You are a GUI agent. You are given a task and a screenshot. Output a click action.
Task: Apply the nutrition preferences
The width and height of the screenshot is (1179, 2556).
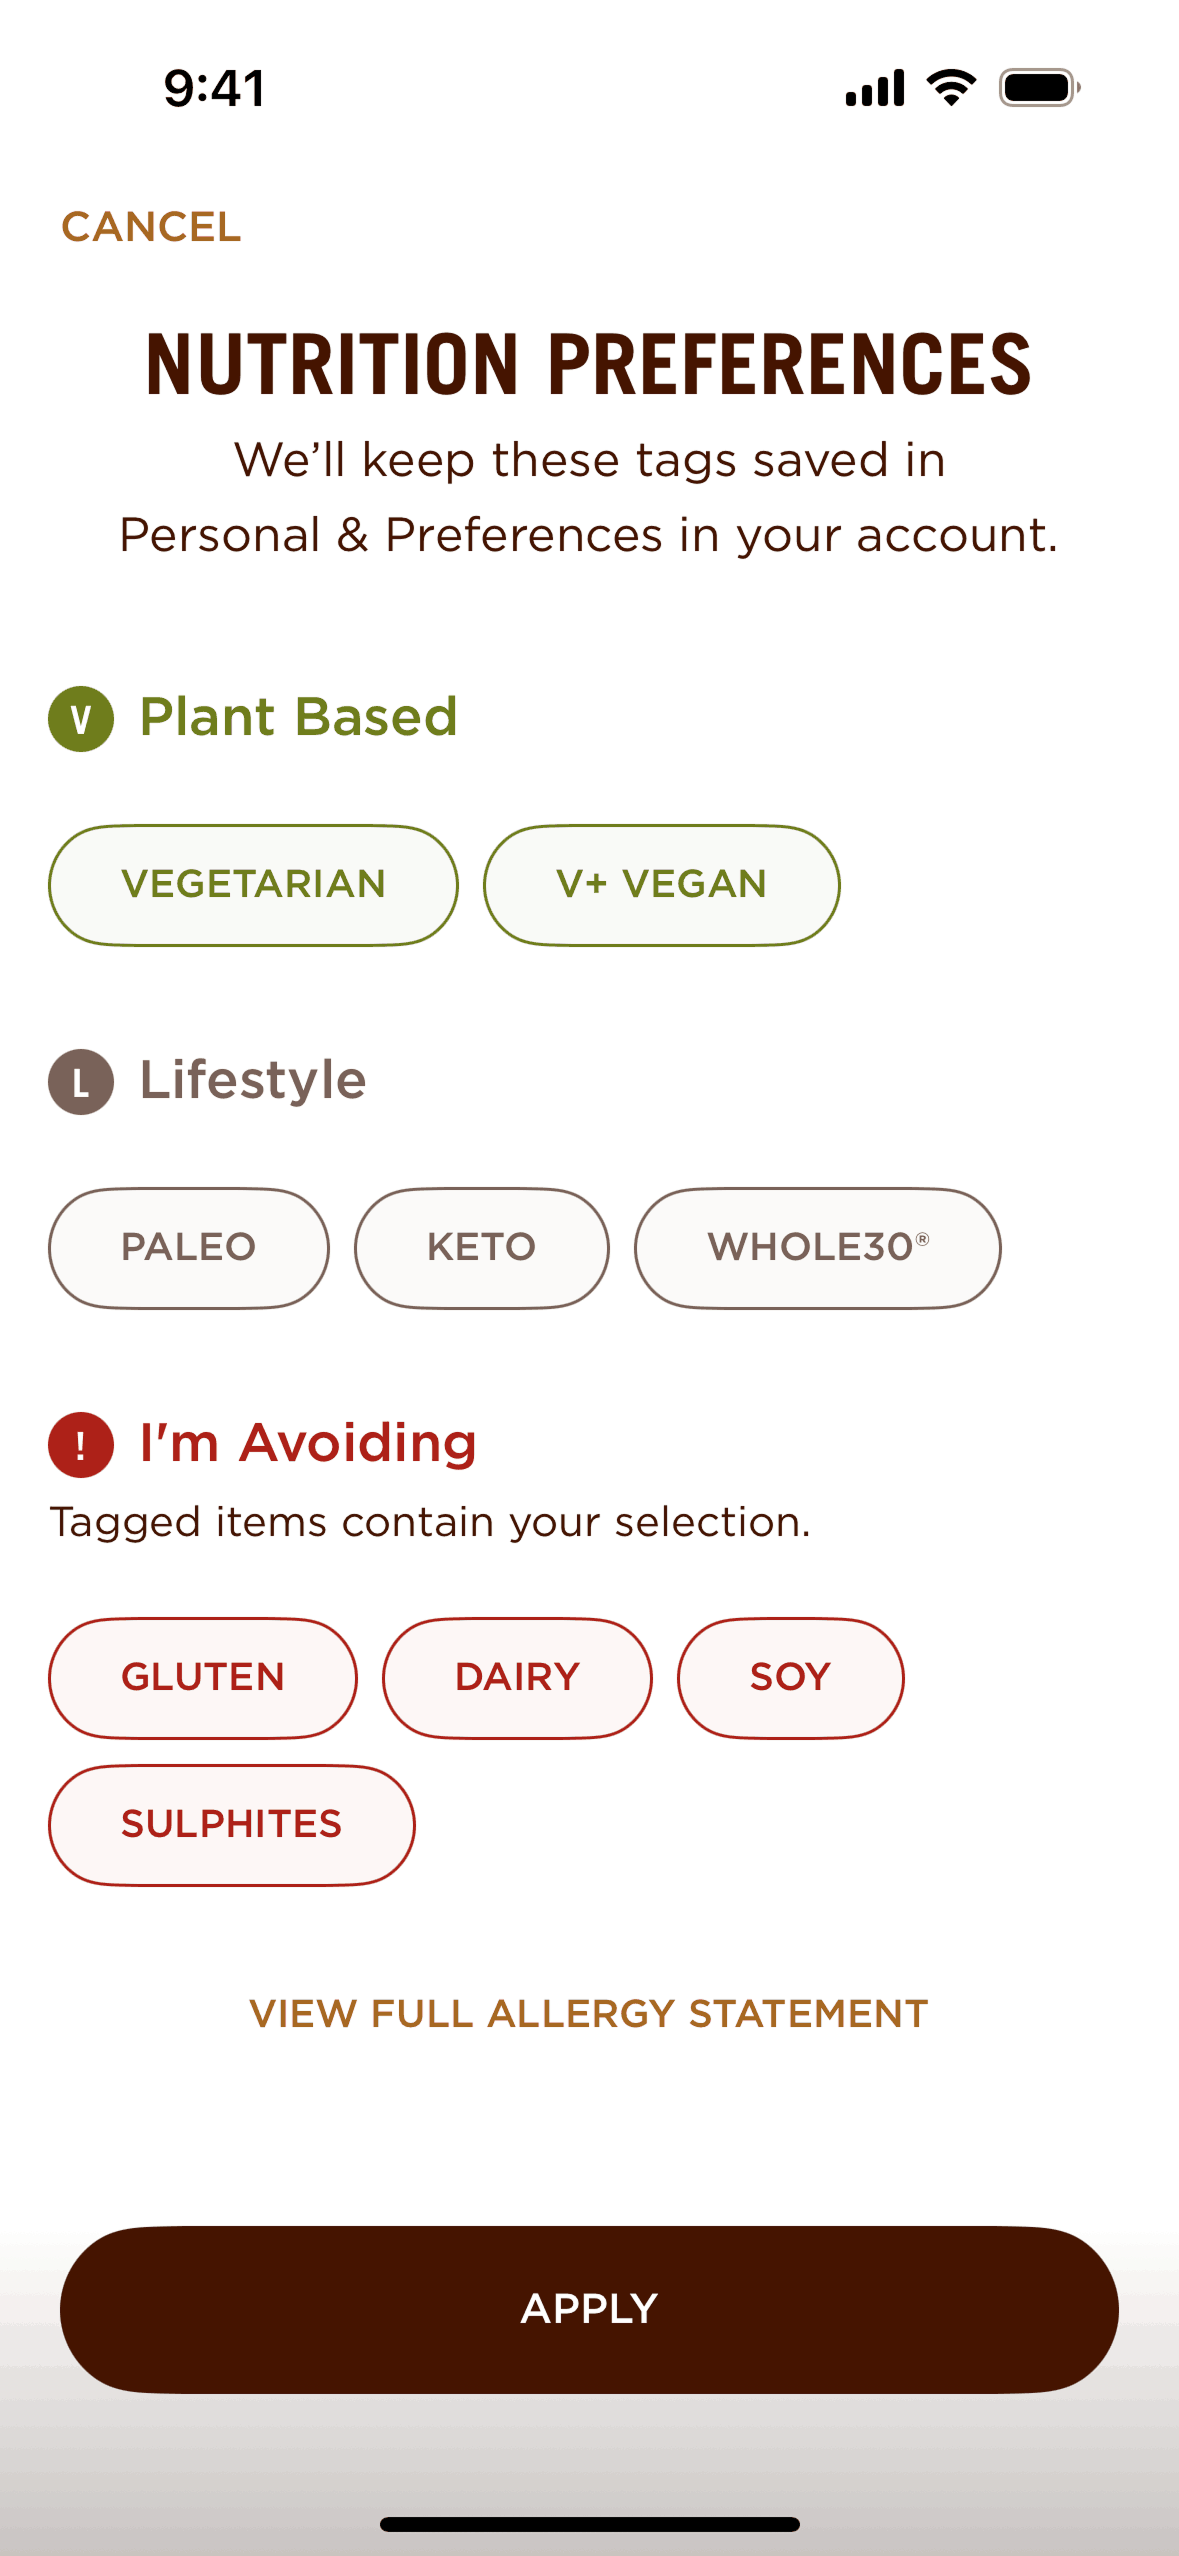click(x=589, y=2309)
